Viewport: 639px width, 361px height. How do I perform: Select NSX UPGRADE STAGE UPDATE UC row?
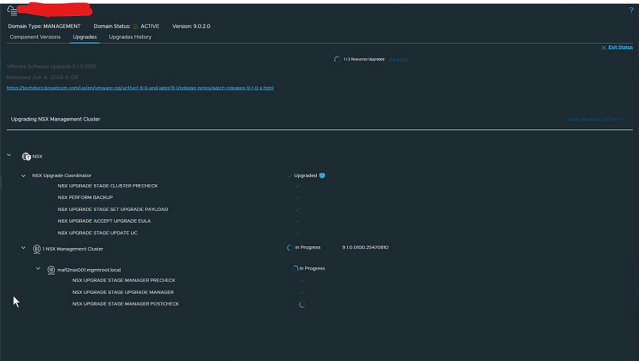click(97, 233)
